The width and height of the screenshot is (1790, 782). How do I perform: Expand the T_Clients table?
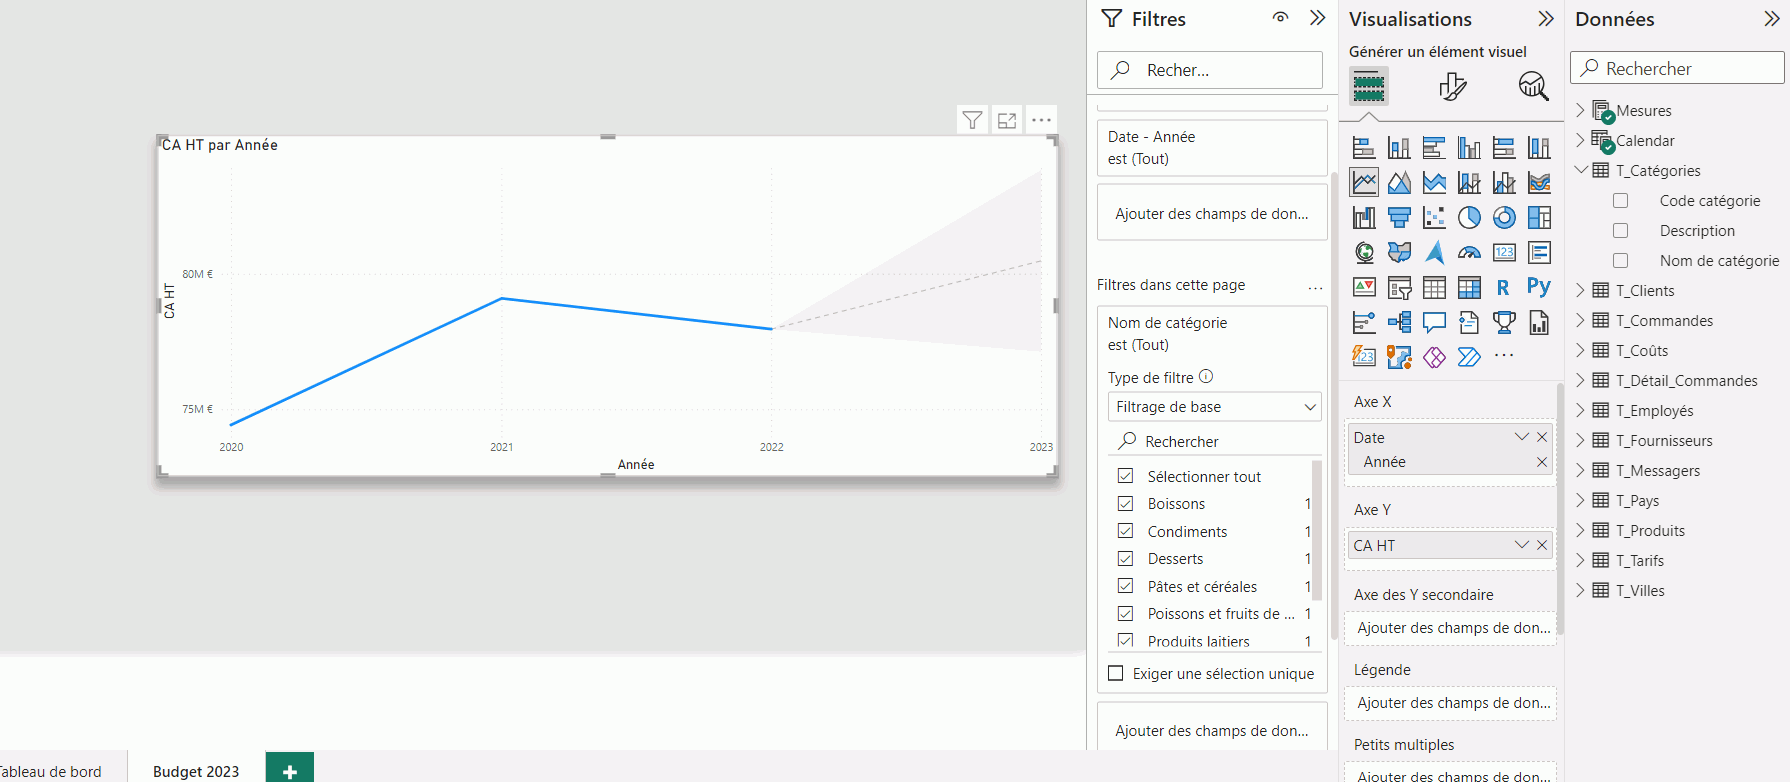pos(1580,291)
